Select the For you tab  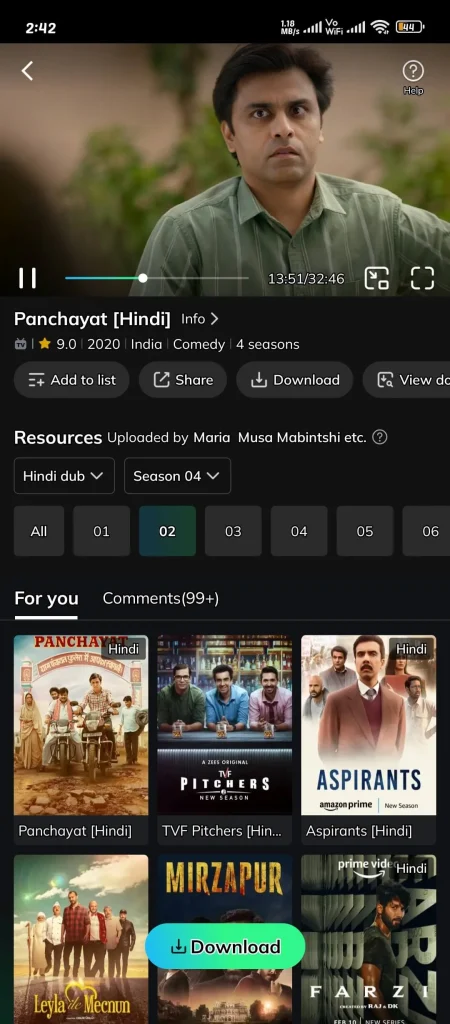click(x=46, y=599)
